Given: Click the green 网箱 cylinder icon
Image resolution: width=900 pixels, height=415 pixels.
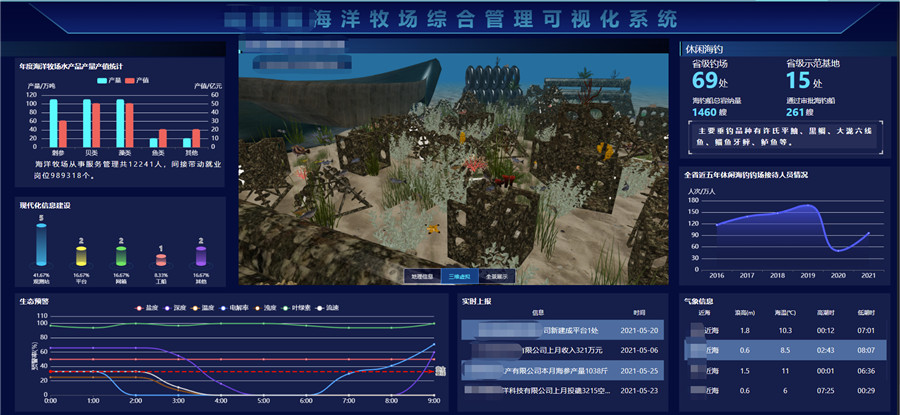Looking at the screenshot, I should [121, 256].
